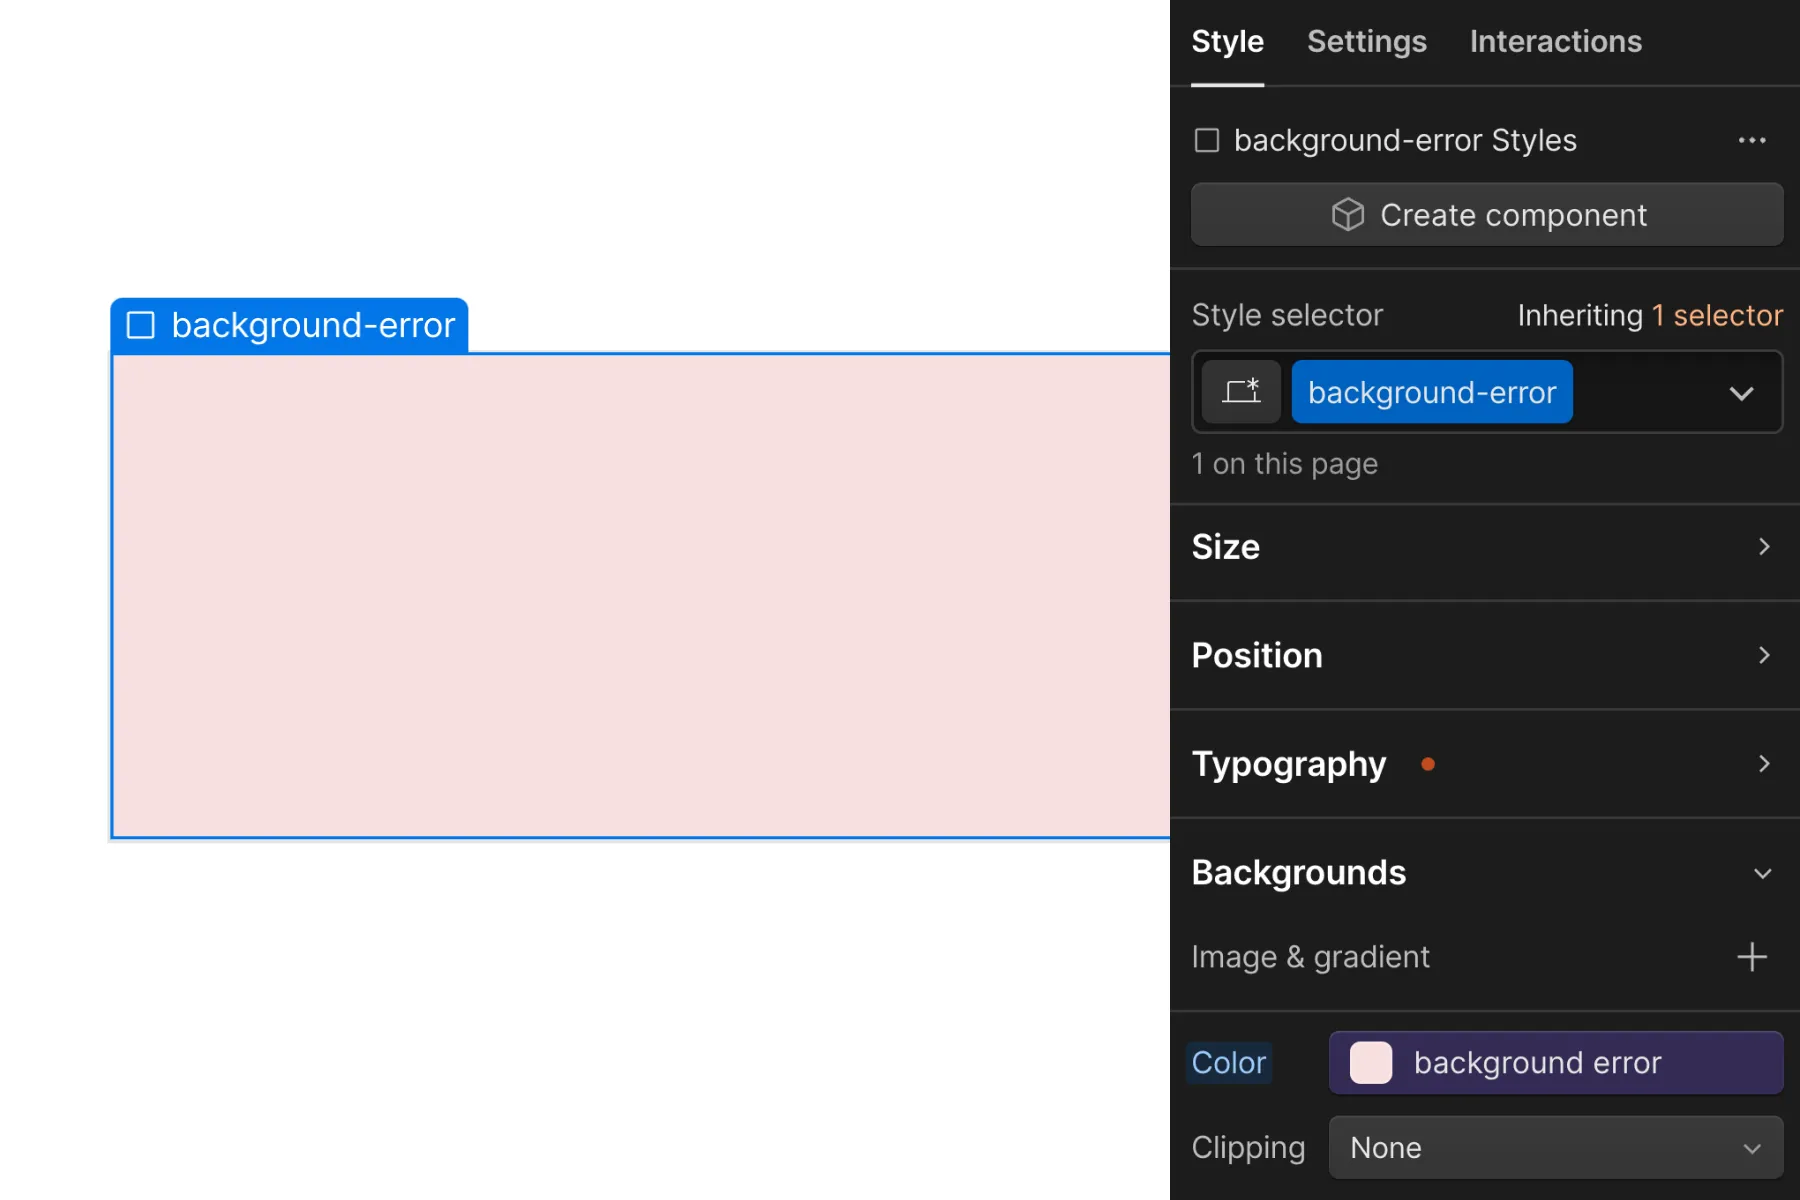Expand the Position section

tap(1485, 656)
